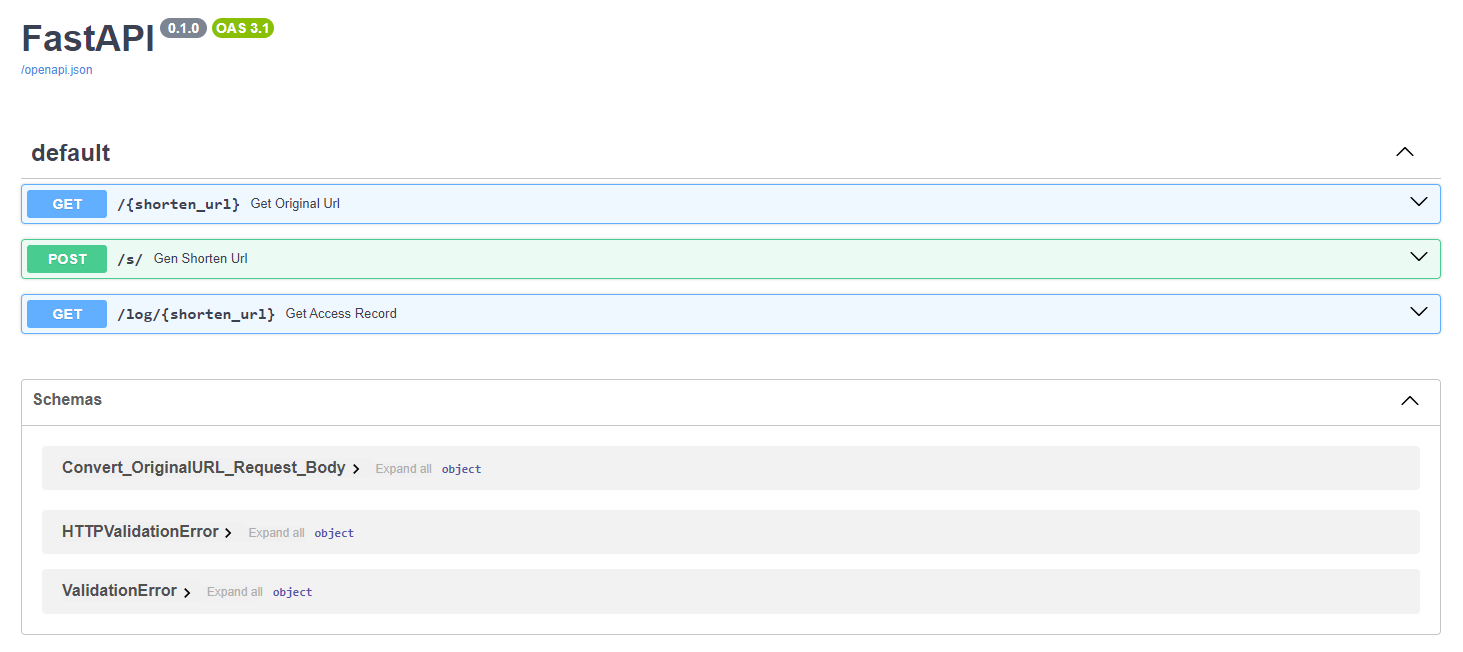Image resolution: width=1463 pixels, height=652 pixels.
Task: Expand POST /s/ row arrow
Action: pos(1418,256)
